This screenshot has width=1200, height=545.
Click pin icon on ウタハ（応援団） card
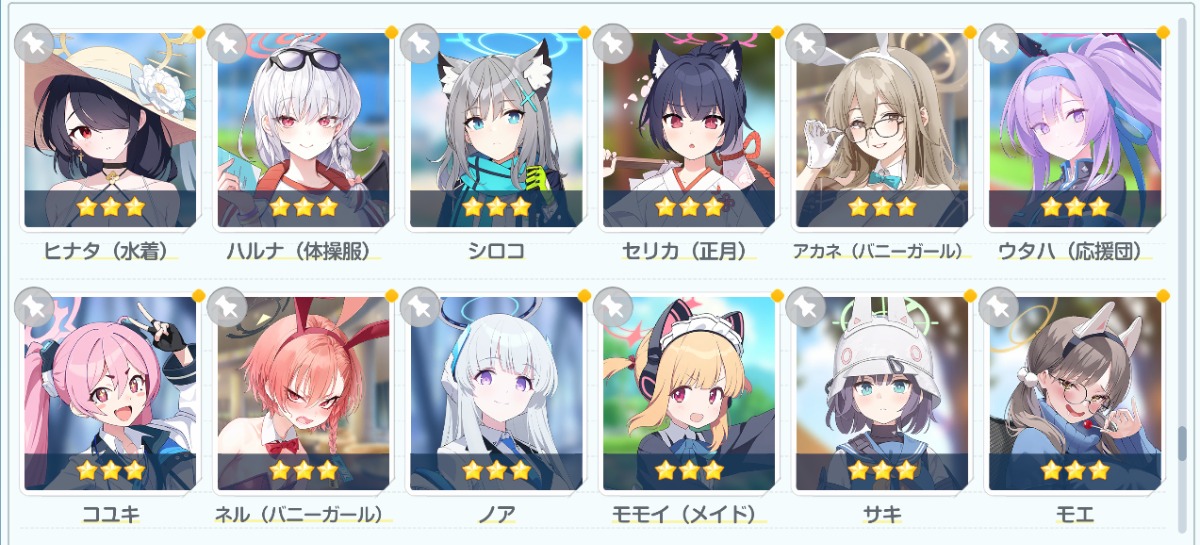pyautogui.click(x=998, y=43)
